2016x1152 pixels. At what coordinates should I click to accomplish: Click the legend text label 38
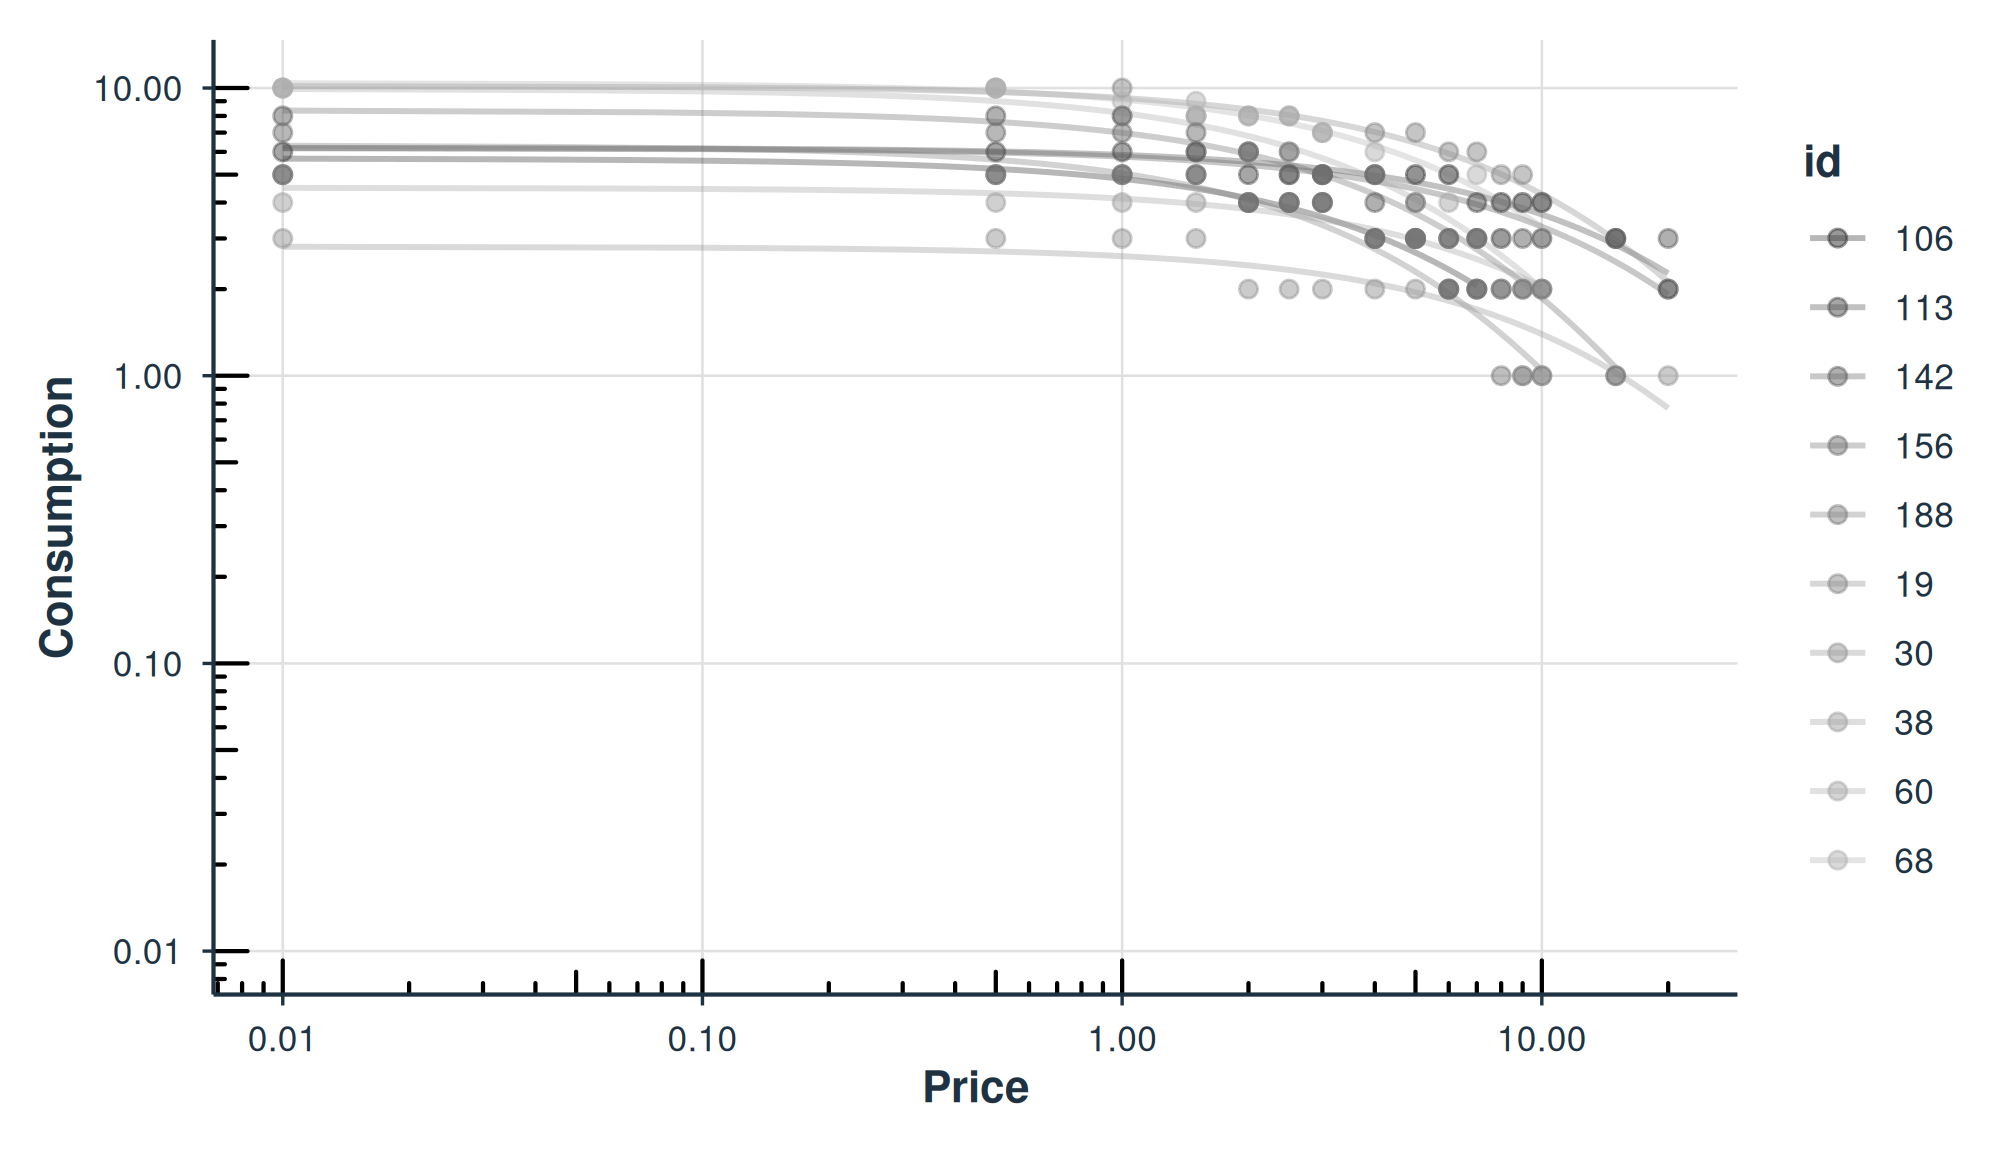1913,722
